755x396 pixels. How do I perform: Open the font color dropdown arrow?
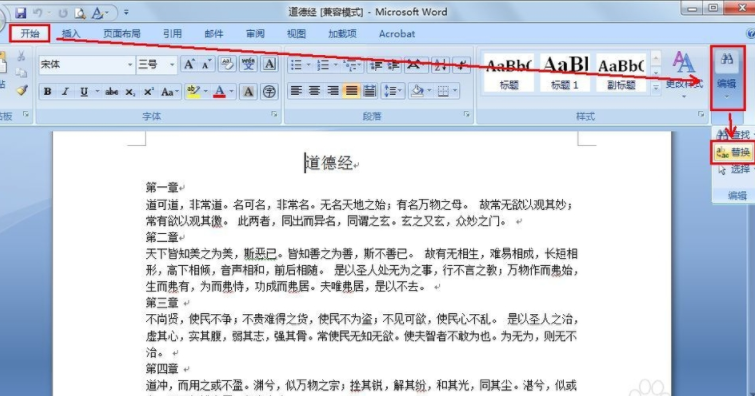tap(231, 92)
